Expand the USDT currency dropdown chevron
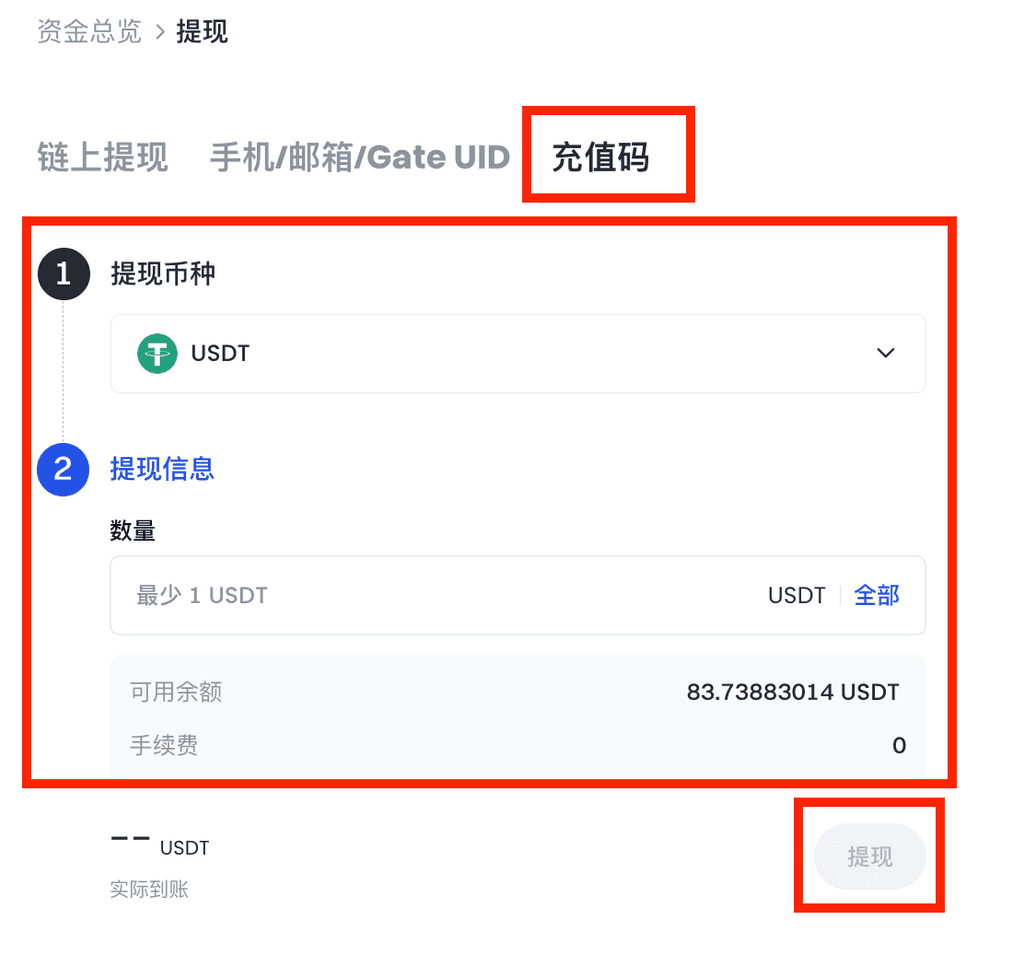The image size is (1024, 967). [885, 353]
